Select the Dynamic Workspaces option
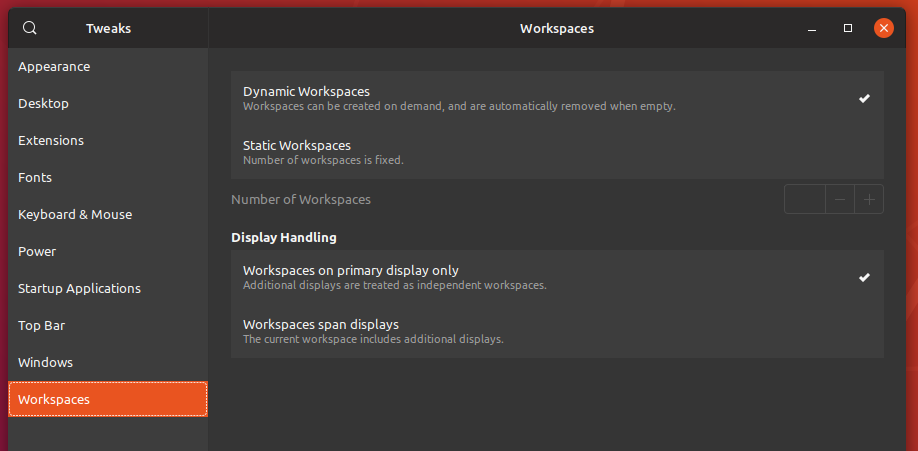This screenshot has width=918, height=451. [557, 98]
